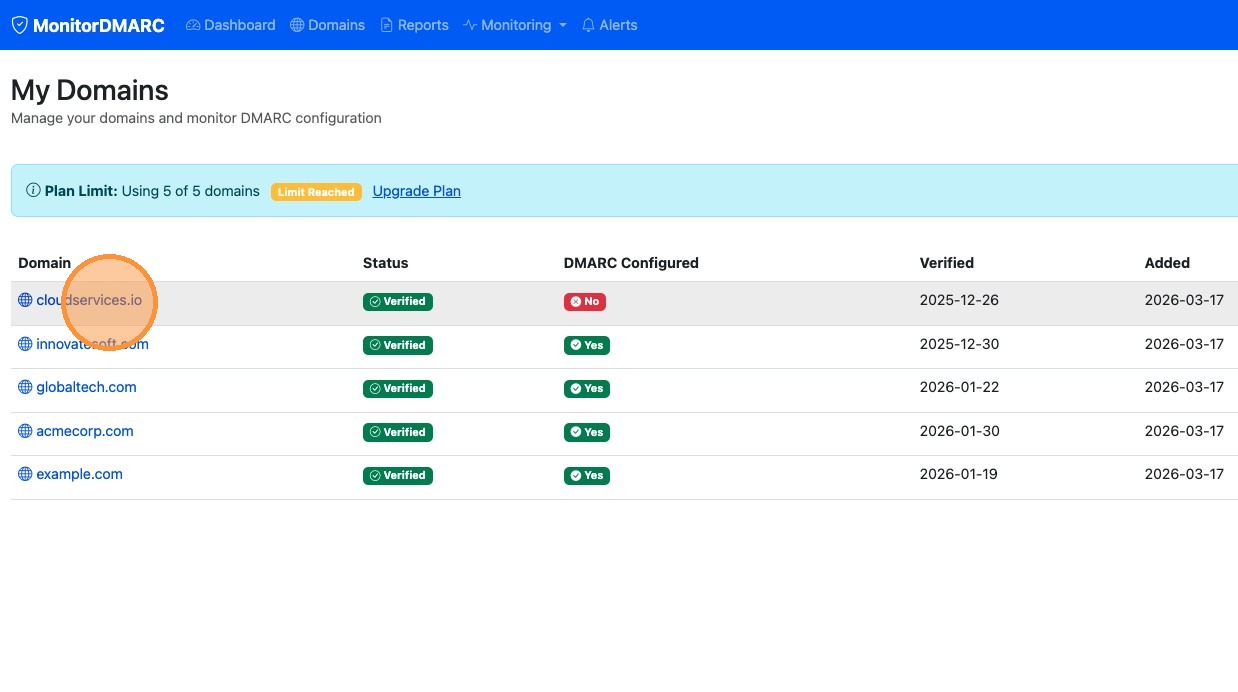Click the Added date in the cloudservices.io row
The image size is (1238, 692).
point(1184,300)
